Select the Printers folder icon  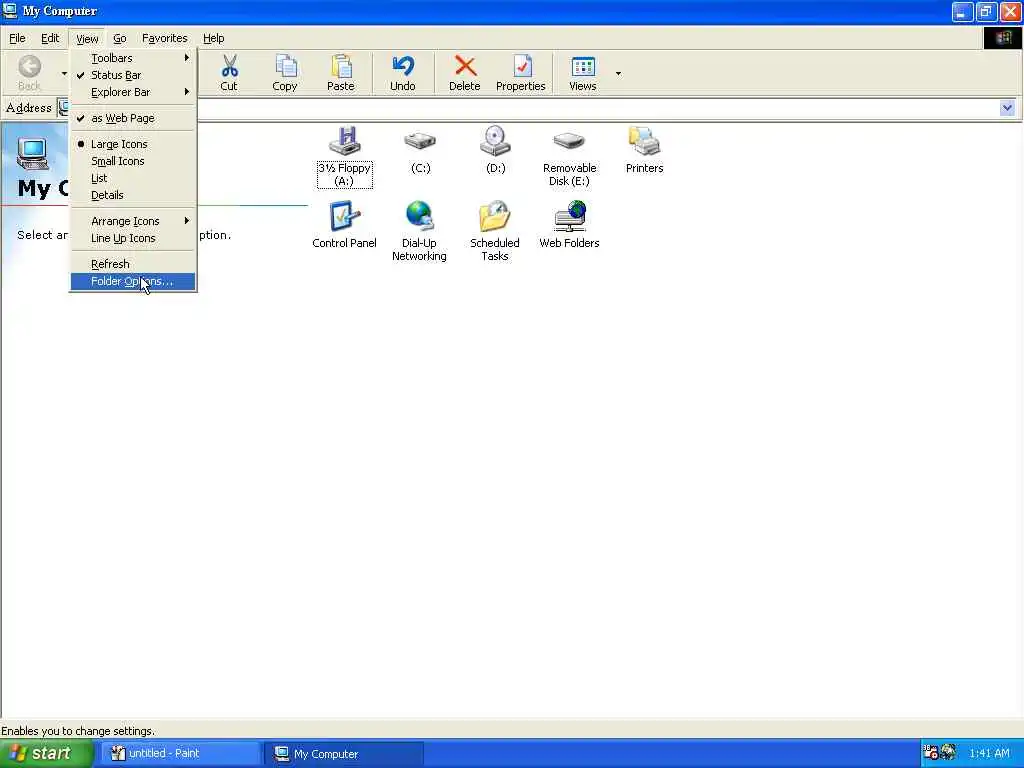(x=644, y=151)
